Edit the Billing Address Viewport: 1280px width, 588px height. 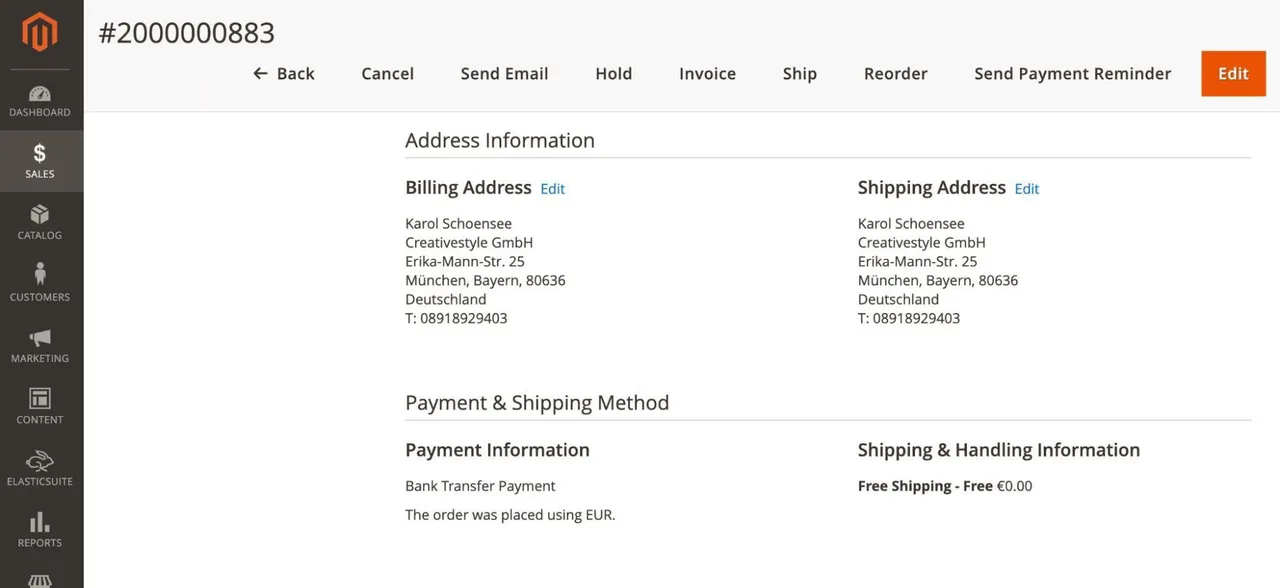[553, 189]
